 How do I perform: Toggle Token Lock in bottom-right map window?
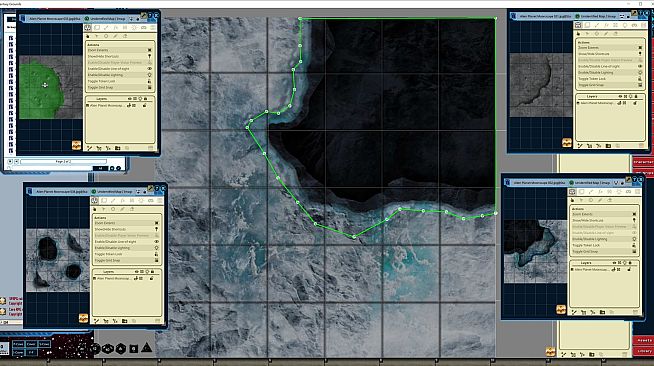(604, 246)
